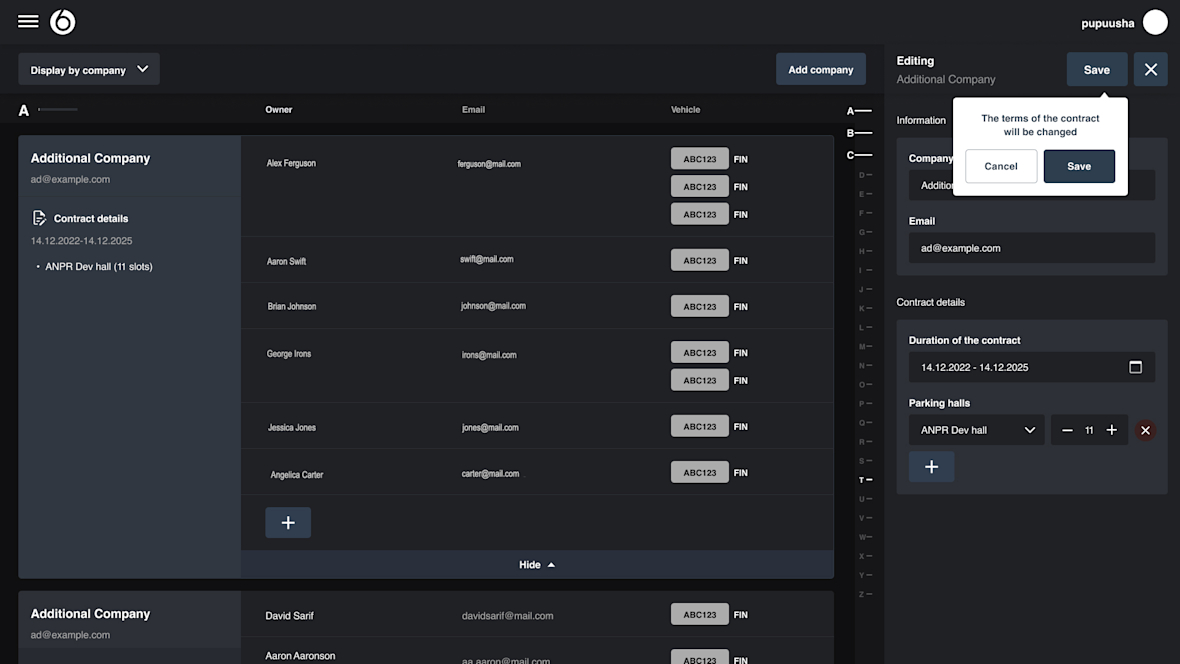This screenshot has height=664, width=1180.
Task: Cancel the contract change confirmation
Action: pos(1001,166)
